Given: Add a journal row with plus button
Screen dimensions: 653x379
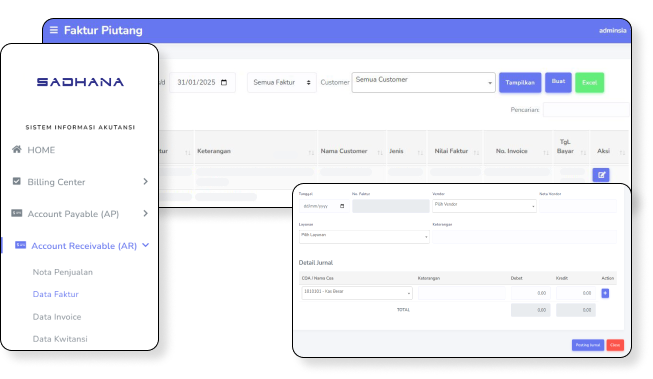Looking at the screenshot, I should tap(605, 293).
